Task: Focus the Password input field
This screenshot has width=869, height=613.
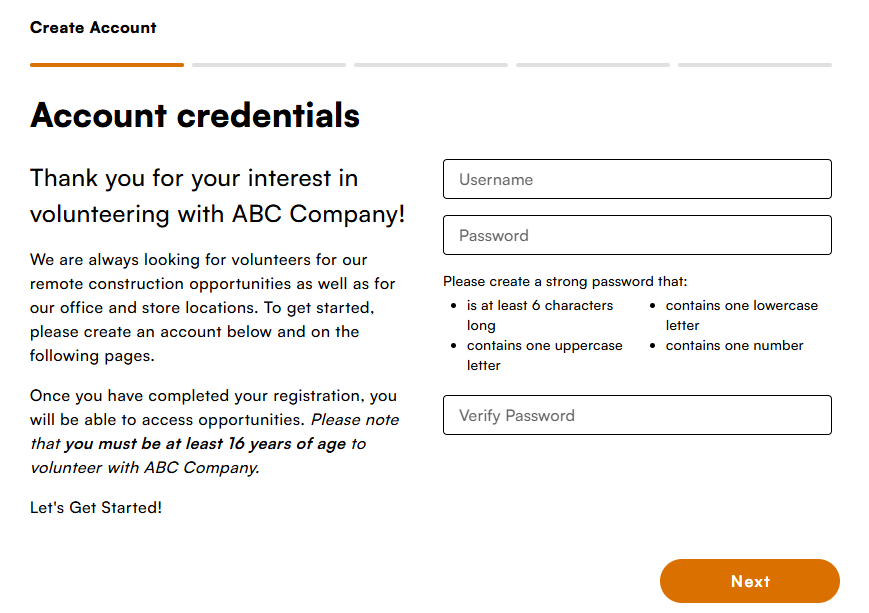Action: (x=637, y=235)
